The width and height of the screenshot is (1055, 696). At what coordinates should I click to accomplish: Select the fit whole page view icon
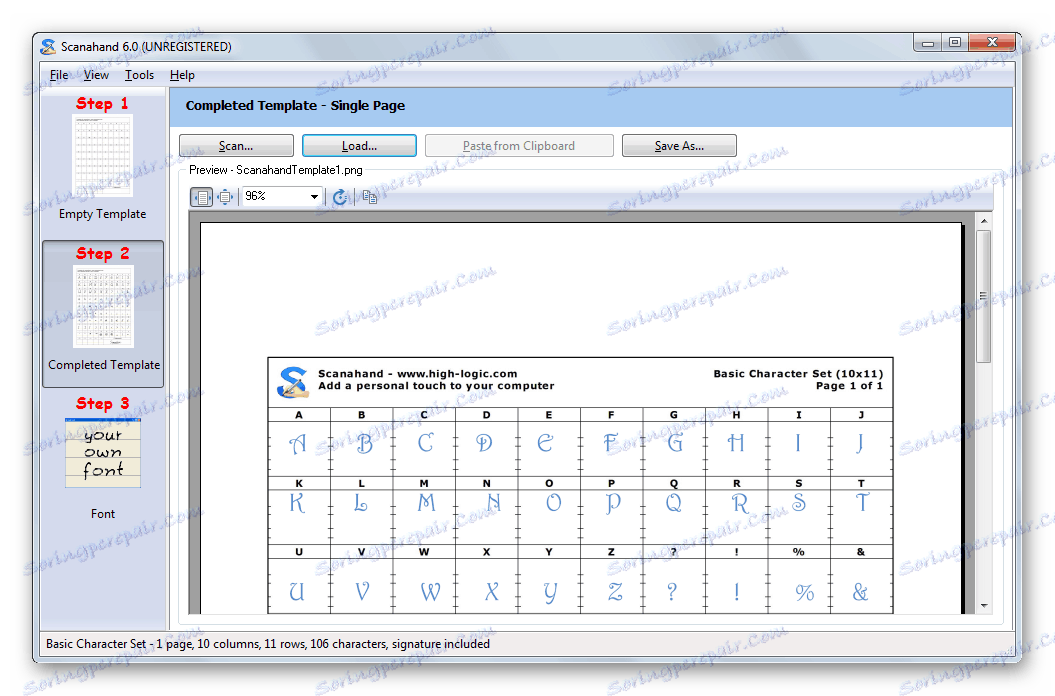225,197
